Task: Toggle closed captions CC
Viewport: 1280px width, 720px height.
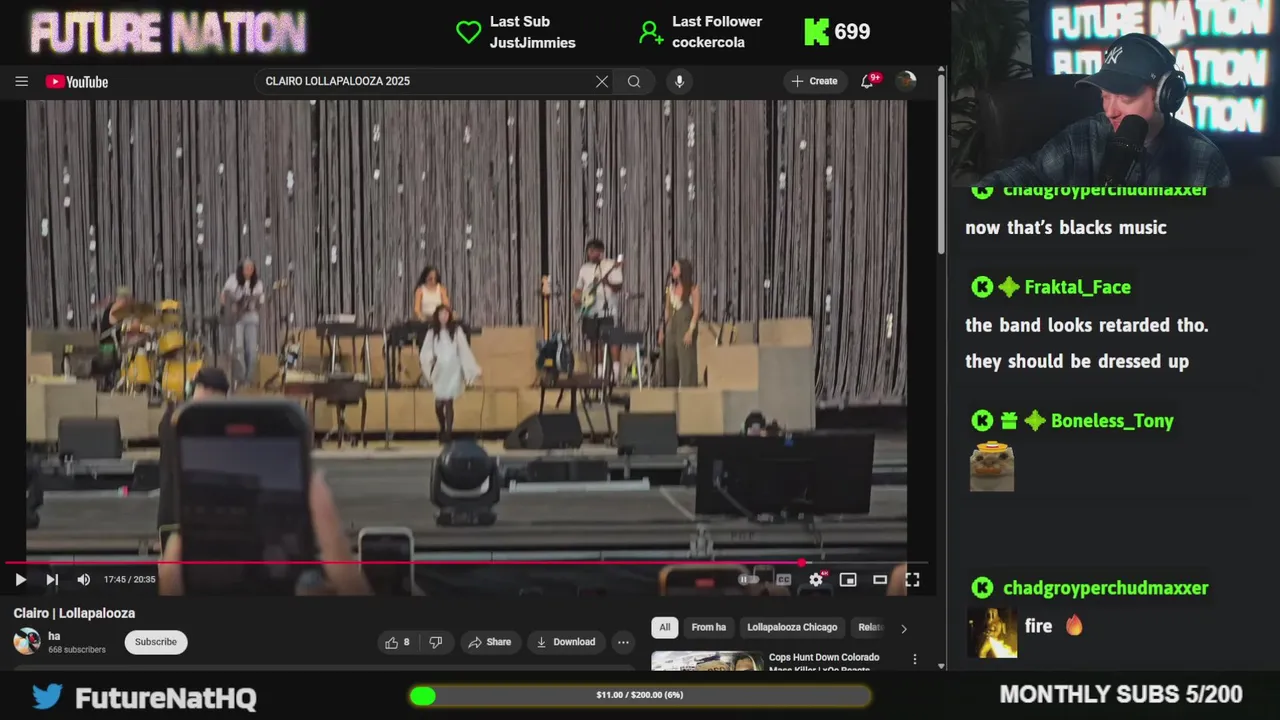Action: (x=784, y=579)
